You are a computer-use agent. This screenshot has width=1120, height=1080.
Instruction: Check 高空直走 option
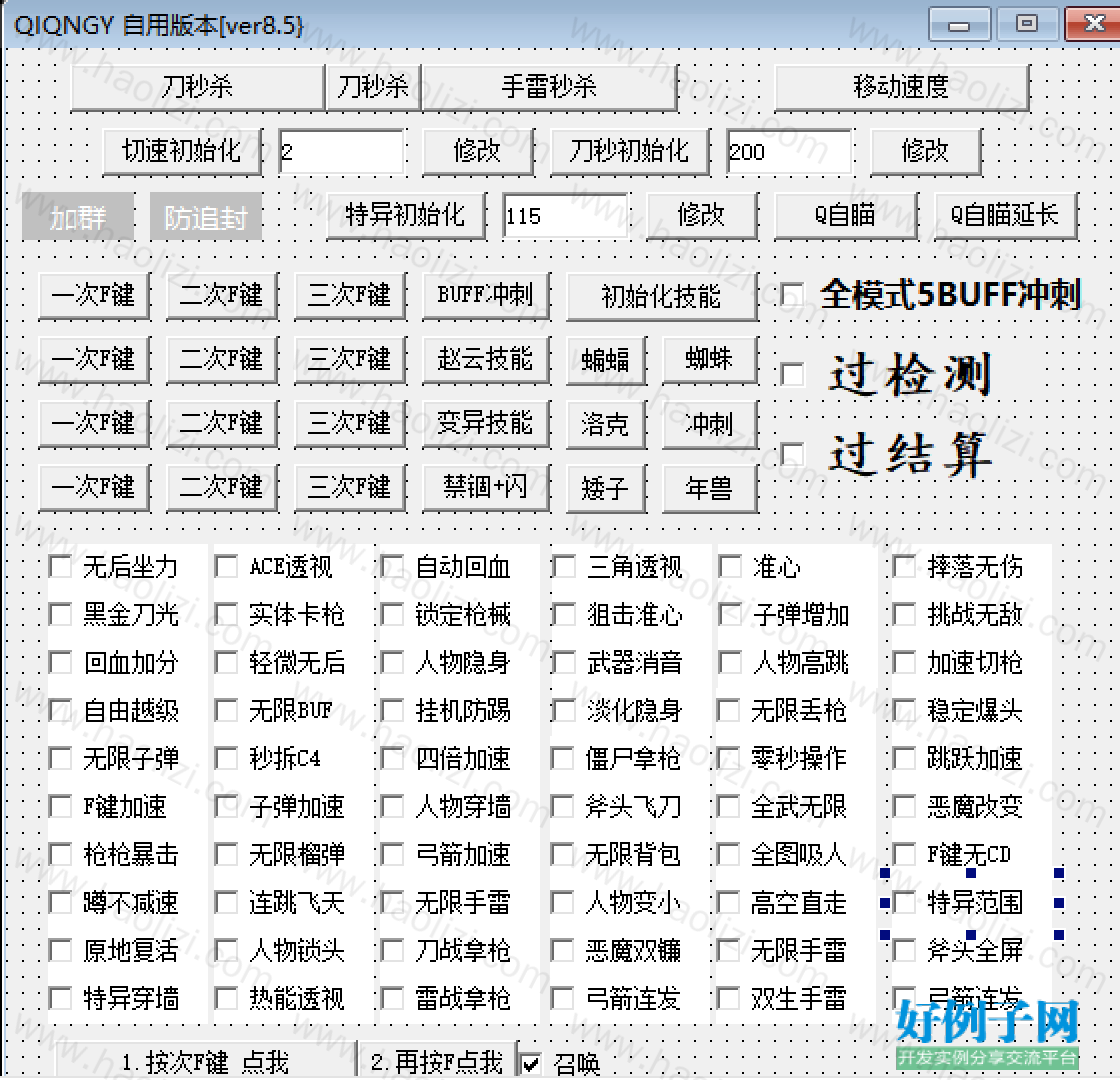click(x=728, y=903)
